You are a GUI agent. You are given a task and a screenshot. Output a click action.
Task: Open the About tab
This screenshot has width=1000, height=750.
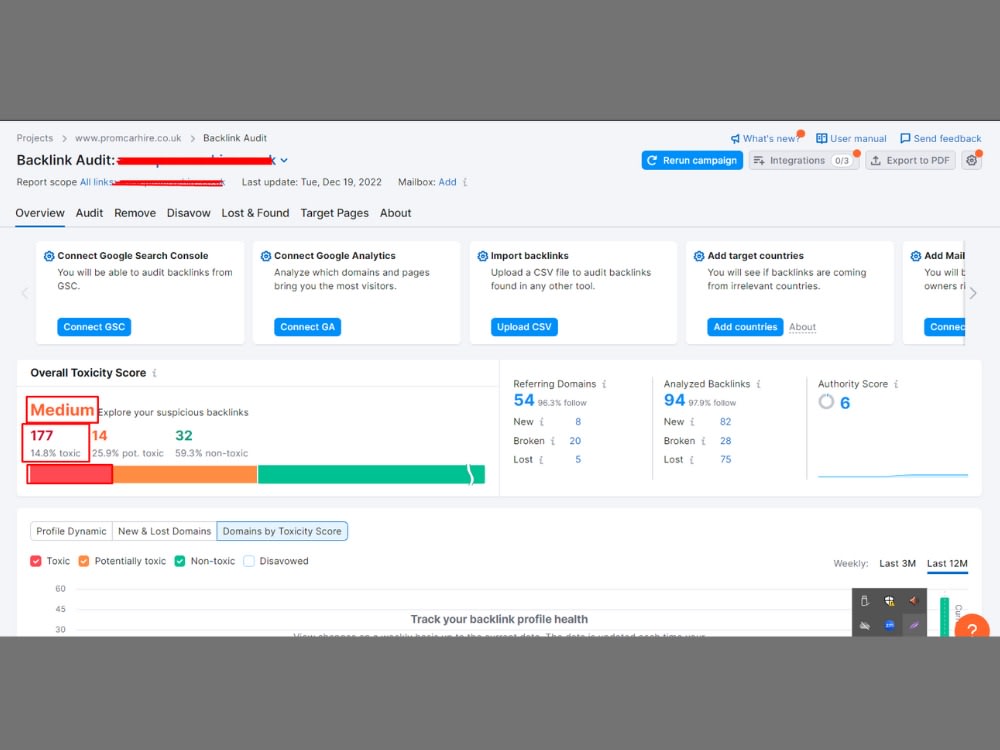[x=395, y=213]
